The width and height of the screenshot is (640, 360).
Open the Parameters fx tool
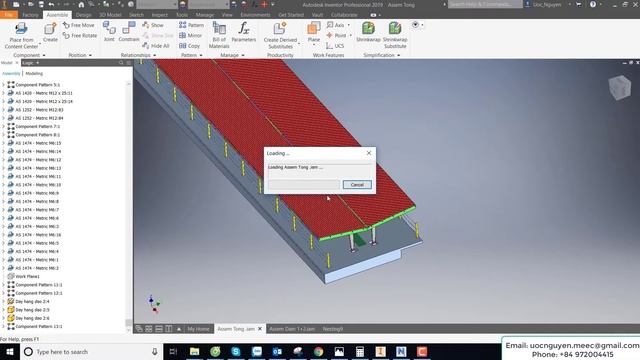pyautogui.click(x=244, y=32)
